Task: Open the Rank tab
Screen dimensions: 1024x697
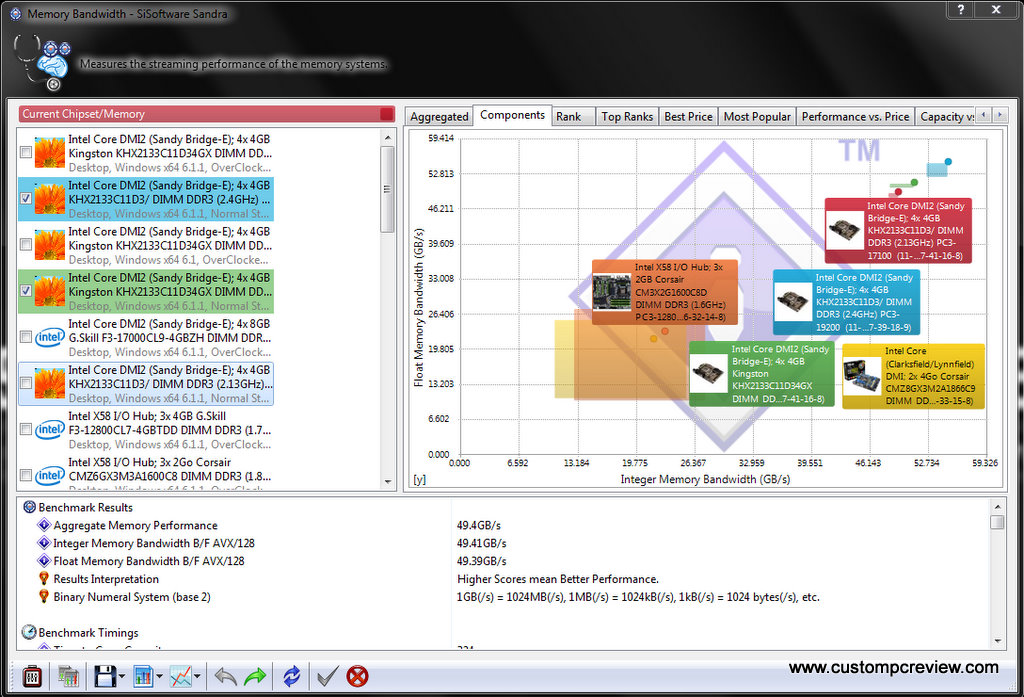Action: 573,116
